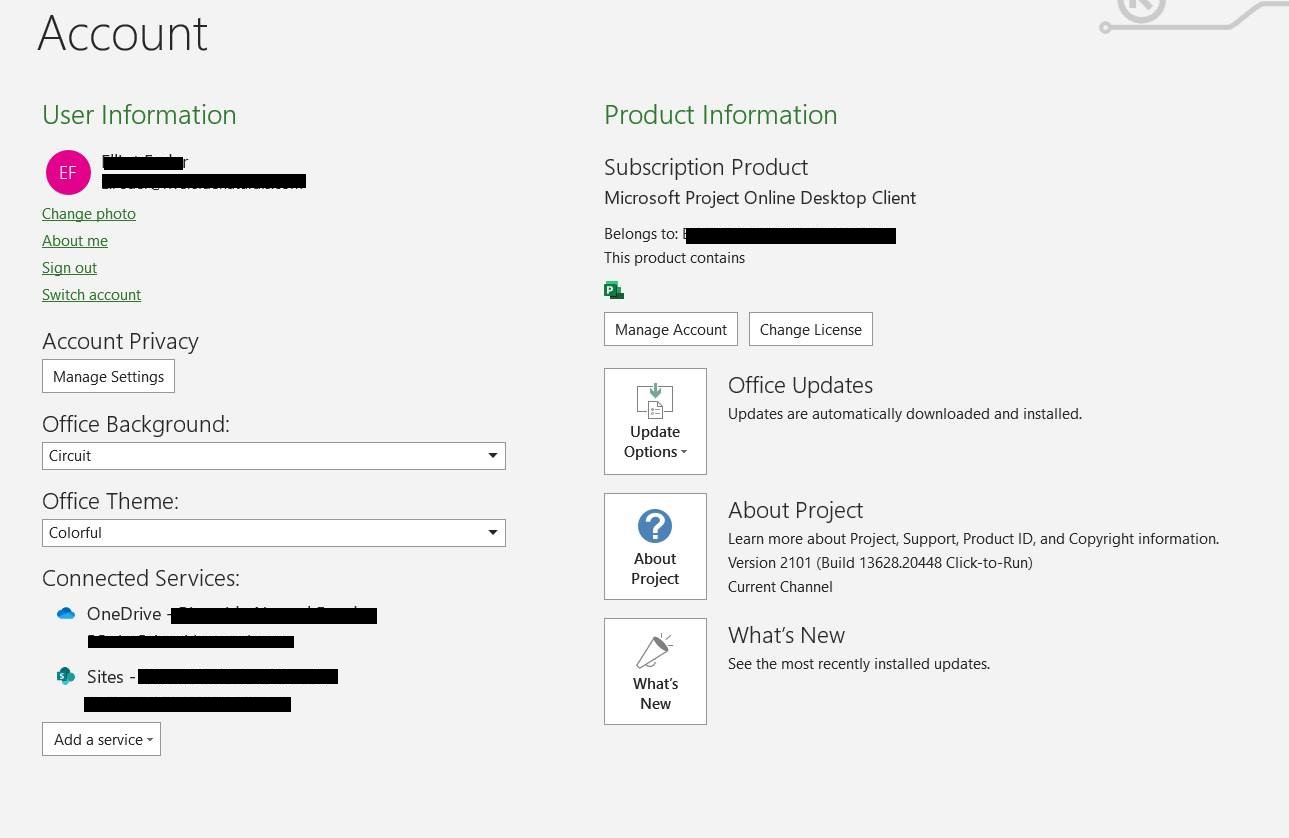Click the 'Version 2101' build text
1289x838 pixels.
880,562
